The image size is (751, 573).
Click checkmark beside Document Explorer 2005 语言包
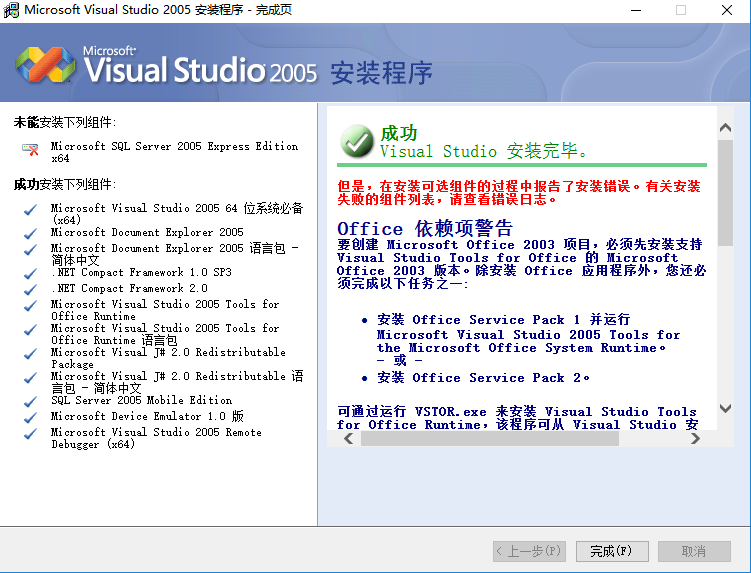[31, 250]
